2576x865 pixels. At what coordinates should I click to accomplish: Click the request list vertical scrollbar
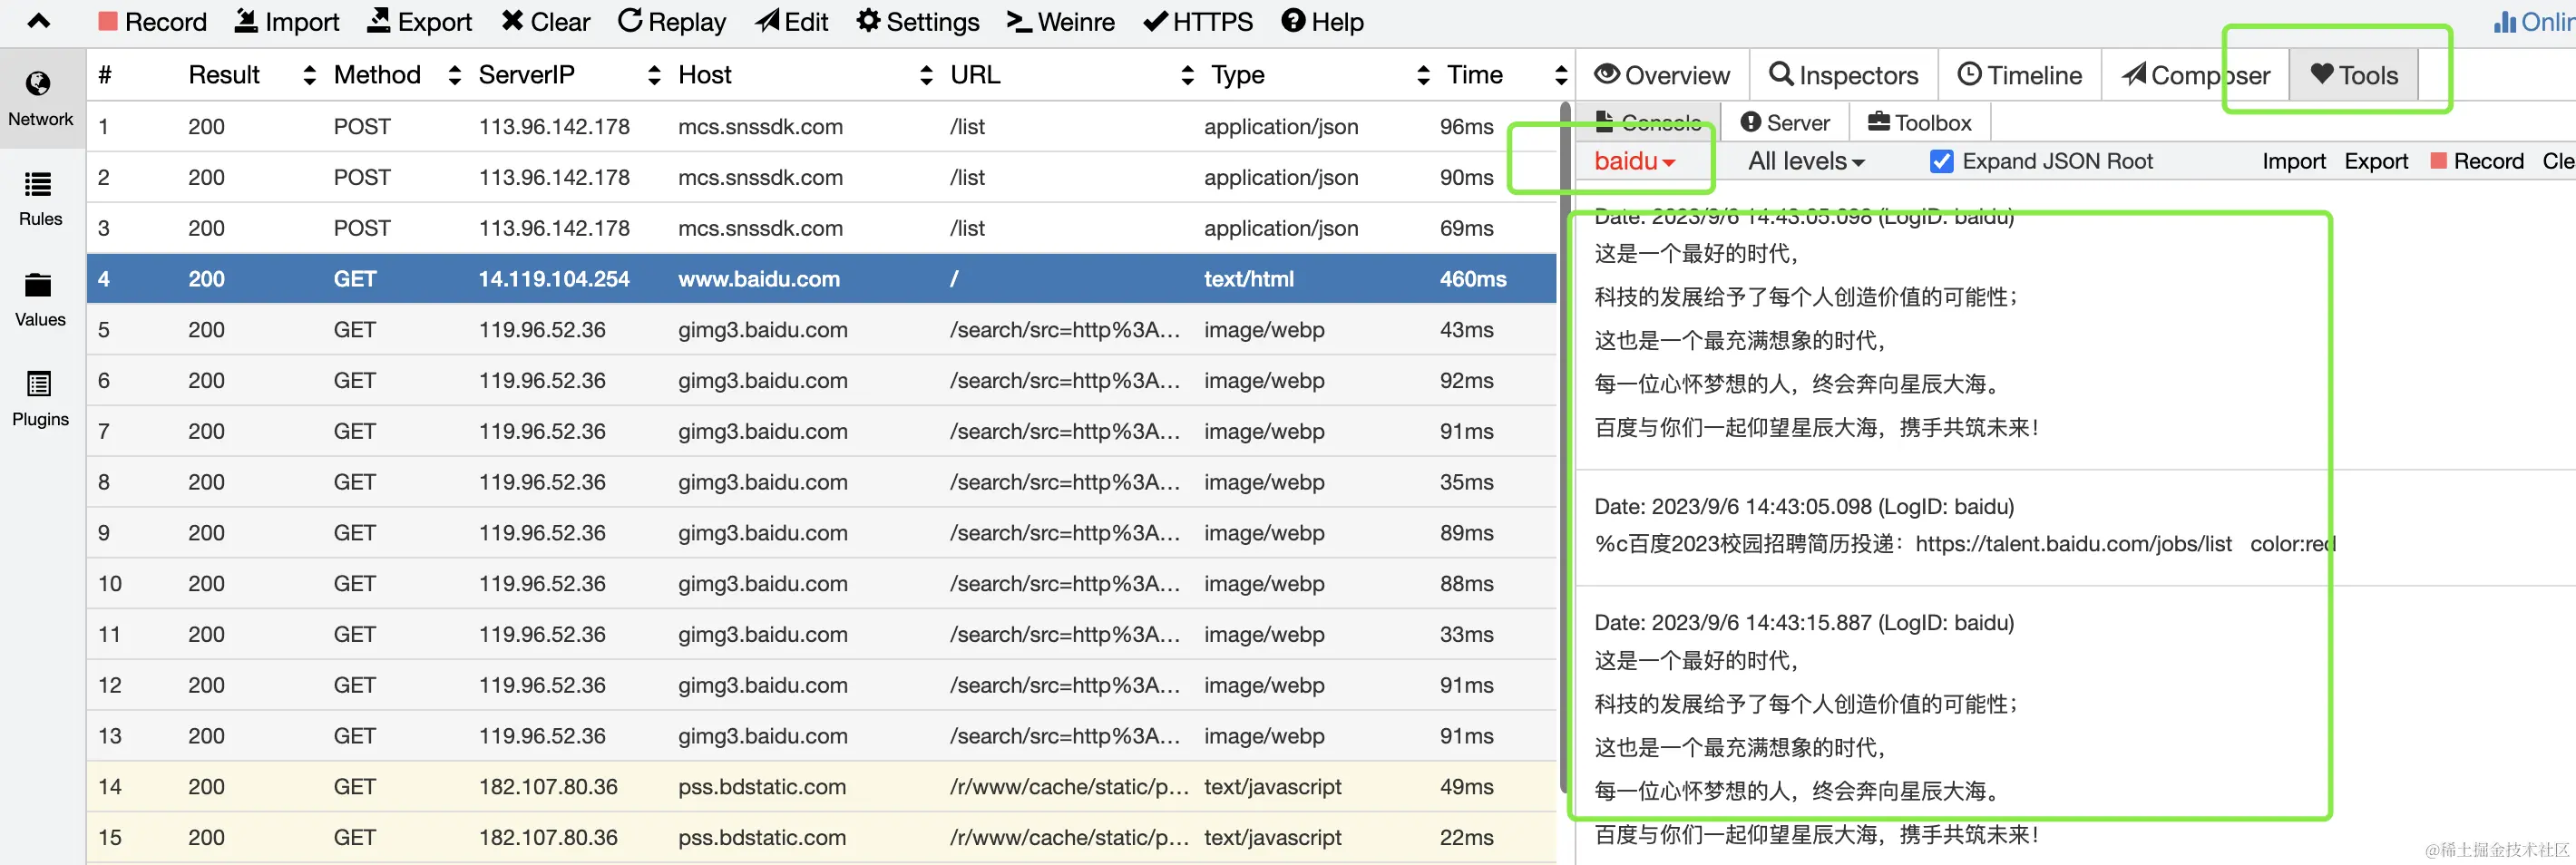[x=1563, y=445]
